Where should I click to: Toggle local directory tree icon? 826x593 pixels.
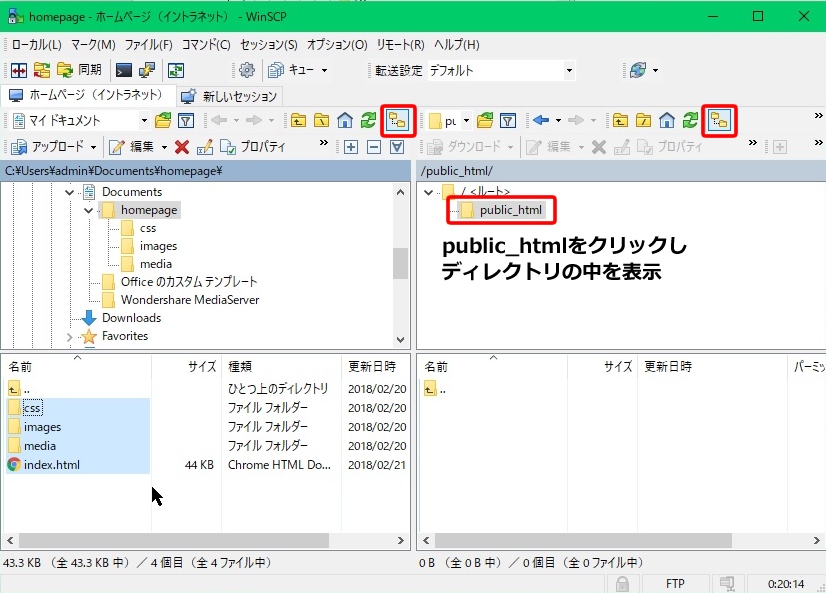point(397,121)
